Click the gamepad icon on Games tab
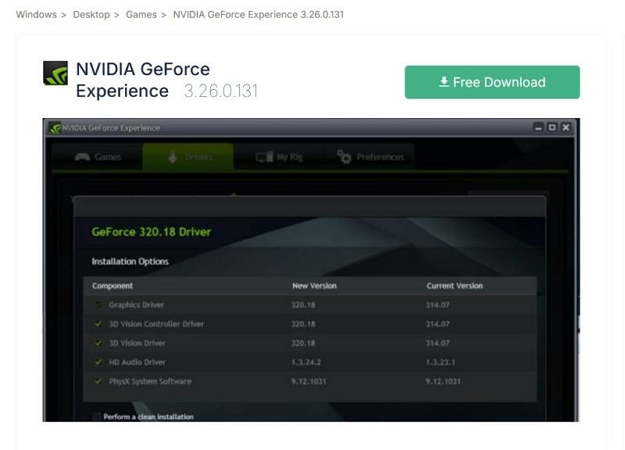Viewport: 625px width, 450px height. 83,157
